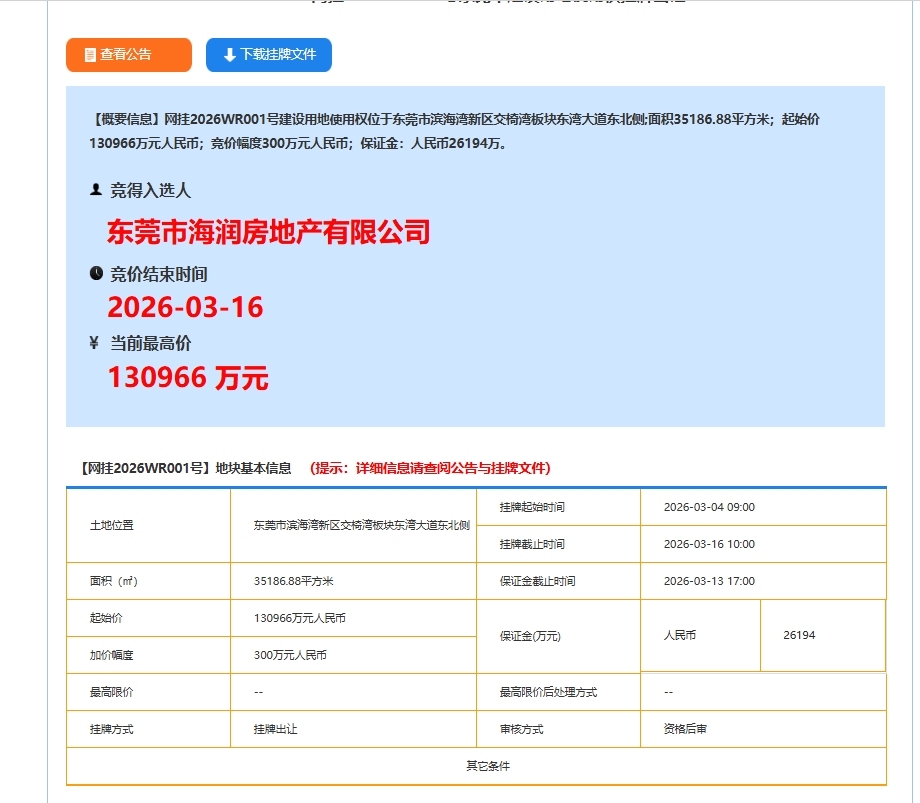Click listing start time 2026-03-04 09:00
The width and height of the screenshot is (920, 803).
pyautogui.click(x=709, y=507)
